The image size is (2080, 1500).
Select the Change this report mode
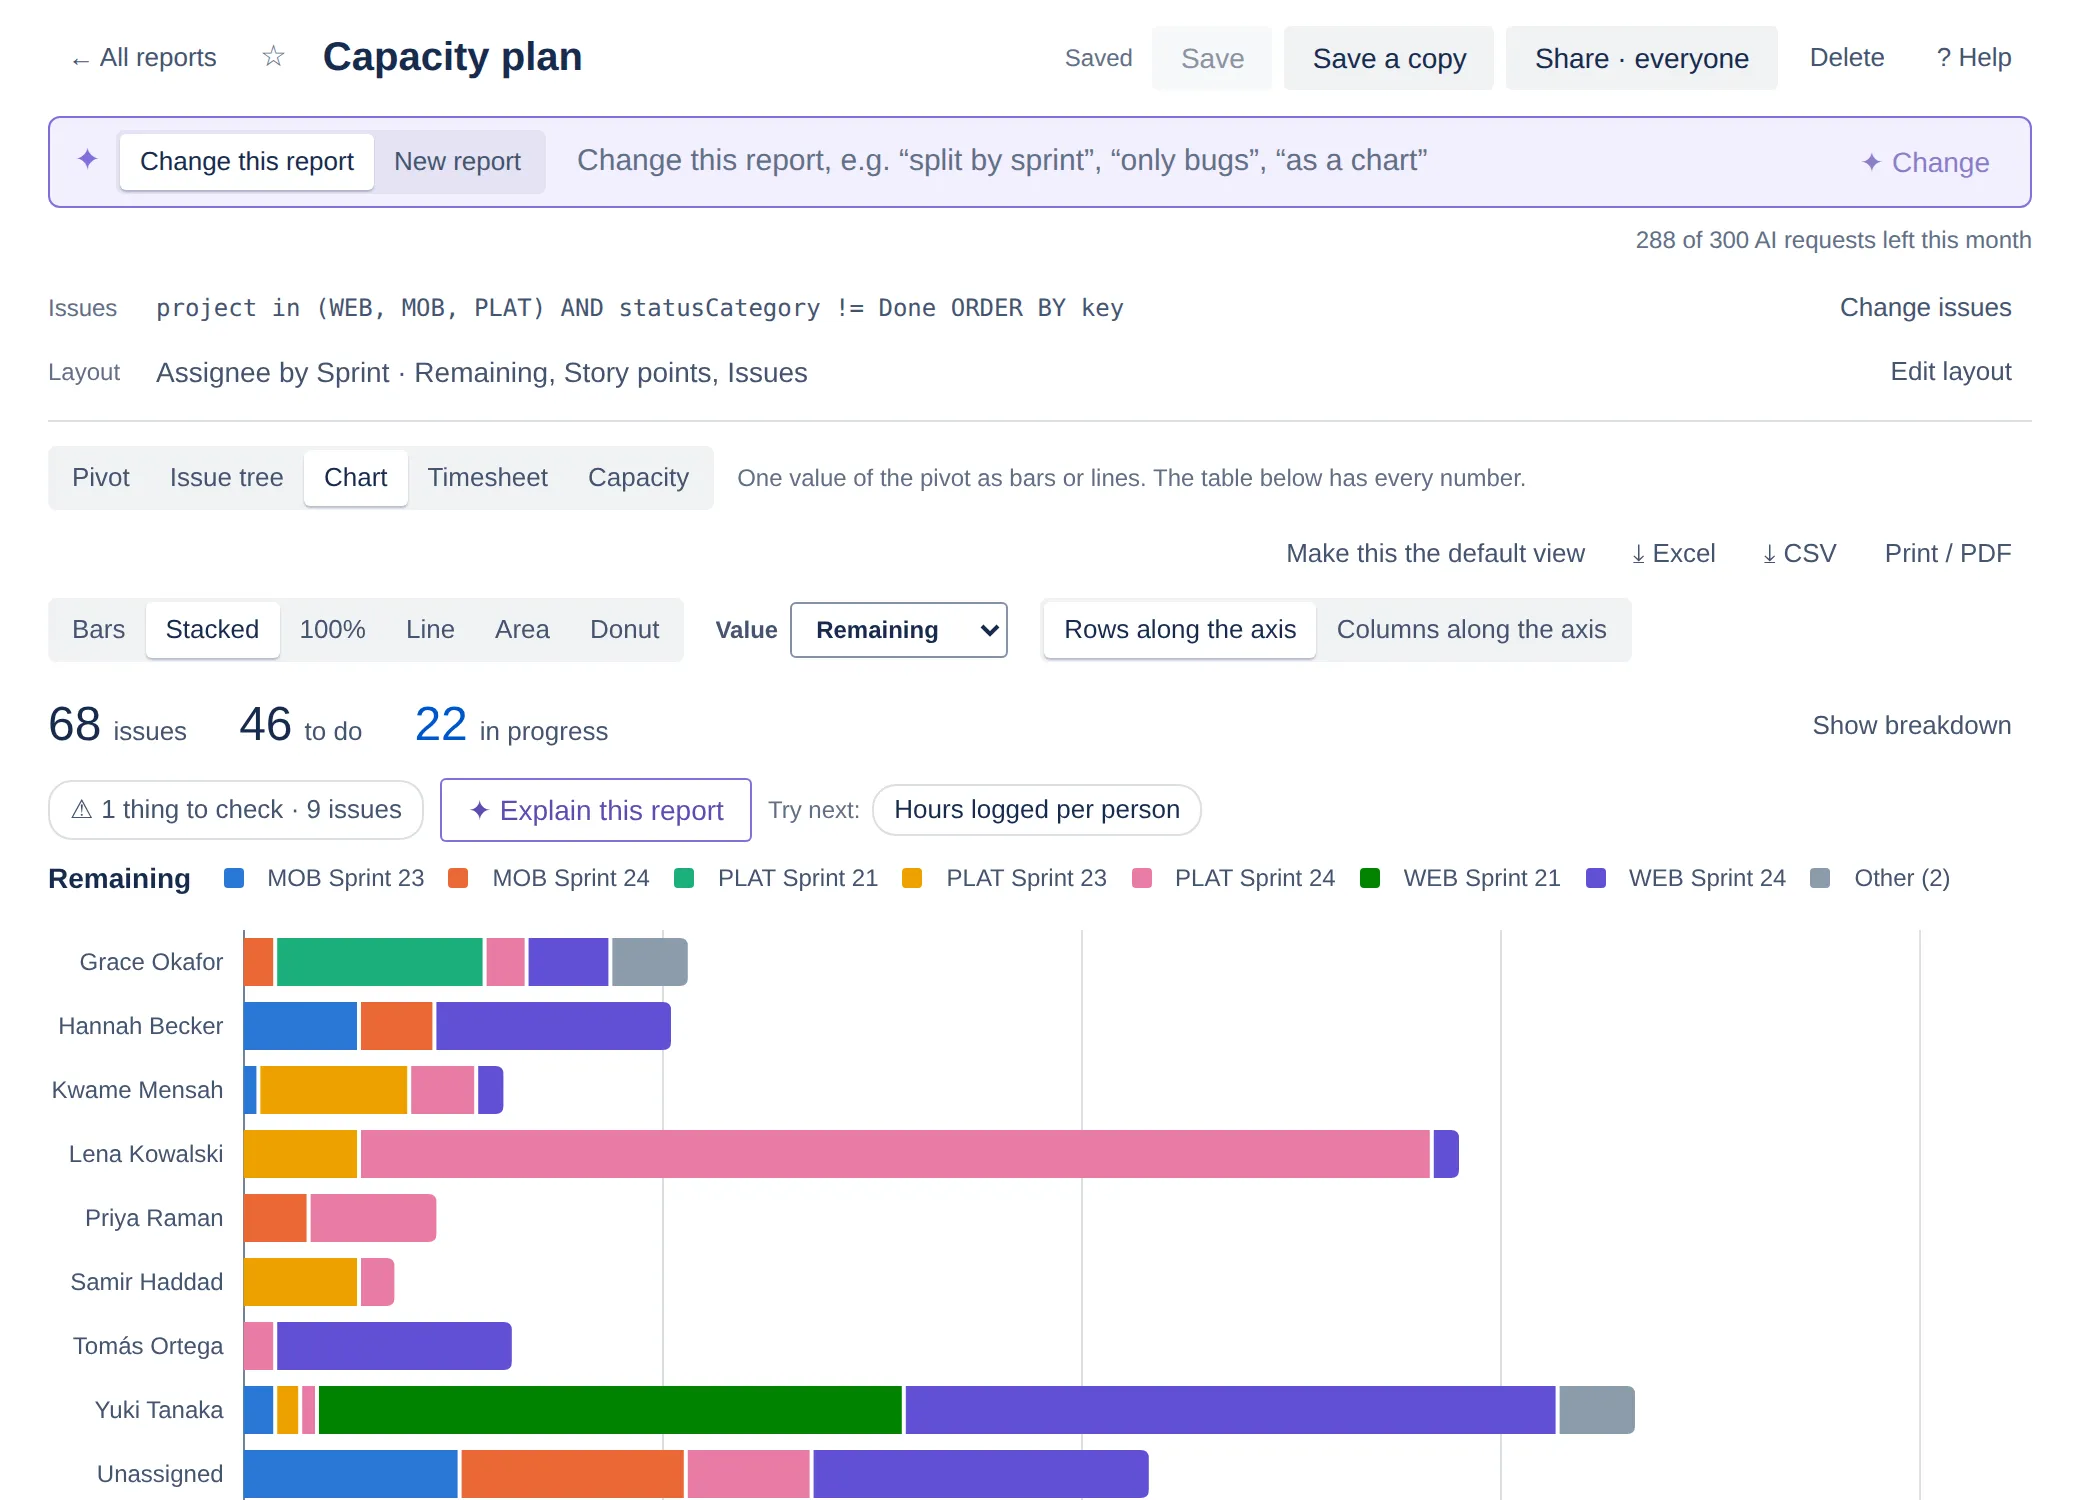click(x=247, y=161)
